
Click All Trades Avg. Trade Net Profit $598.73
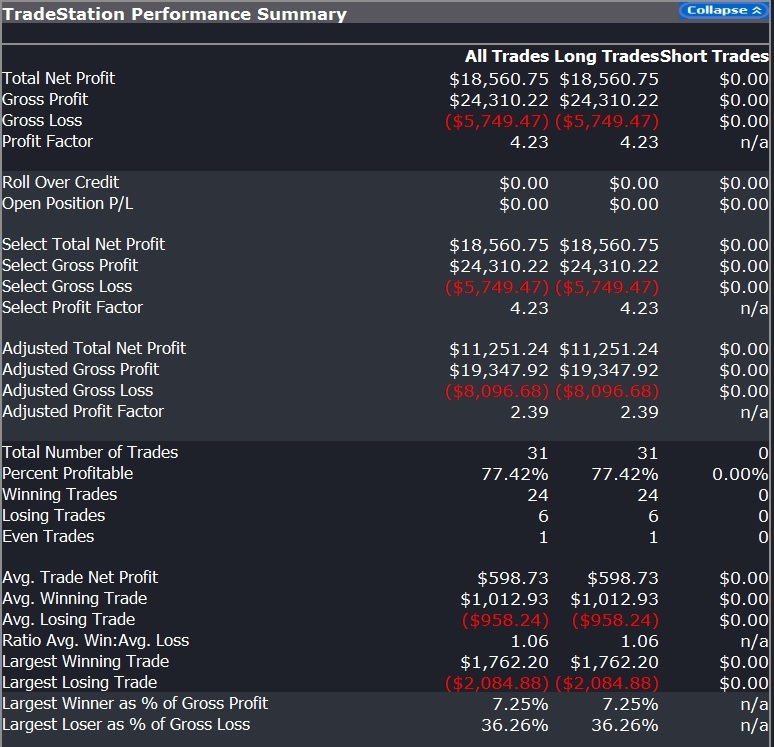(x=513, y=578)
